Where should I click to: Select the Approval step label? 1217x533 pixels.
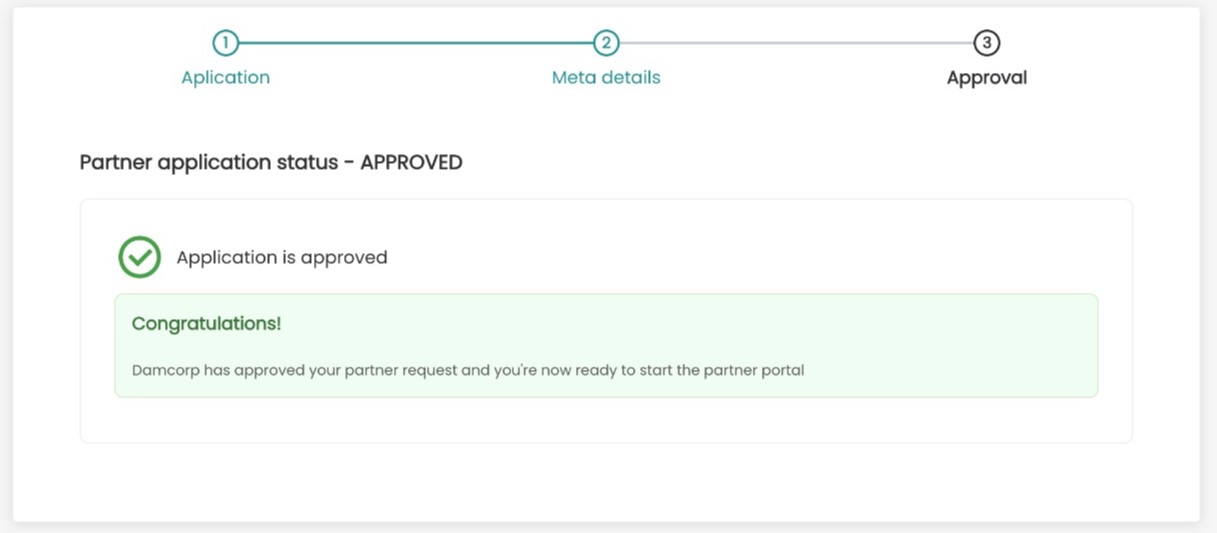(x=987, y=77)
